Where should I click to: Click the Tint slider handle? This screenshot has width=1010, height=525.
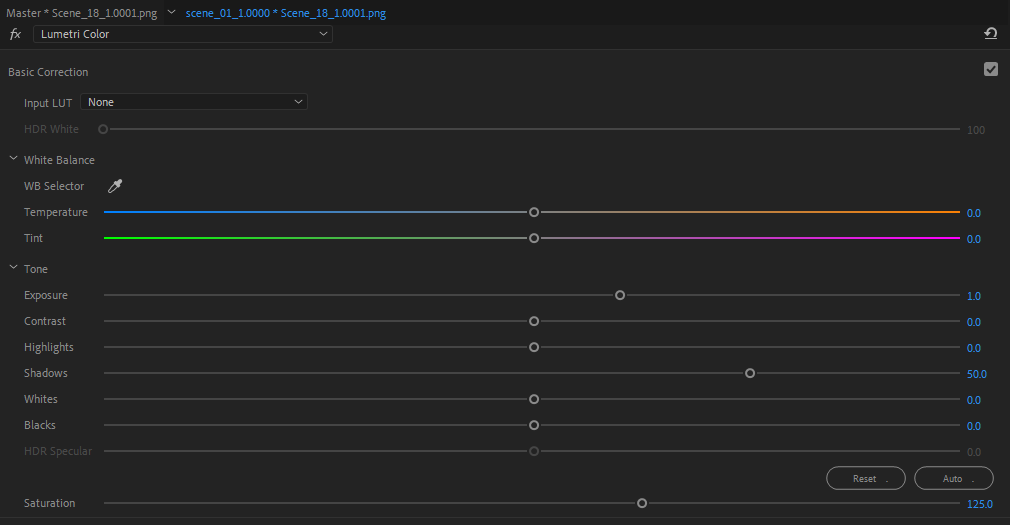(x=534, y=238)
